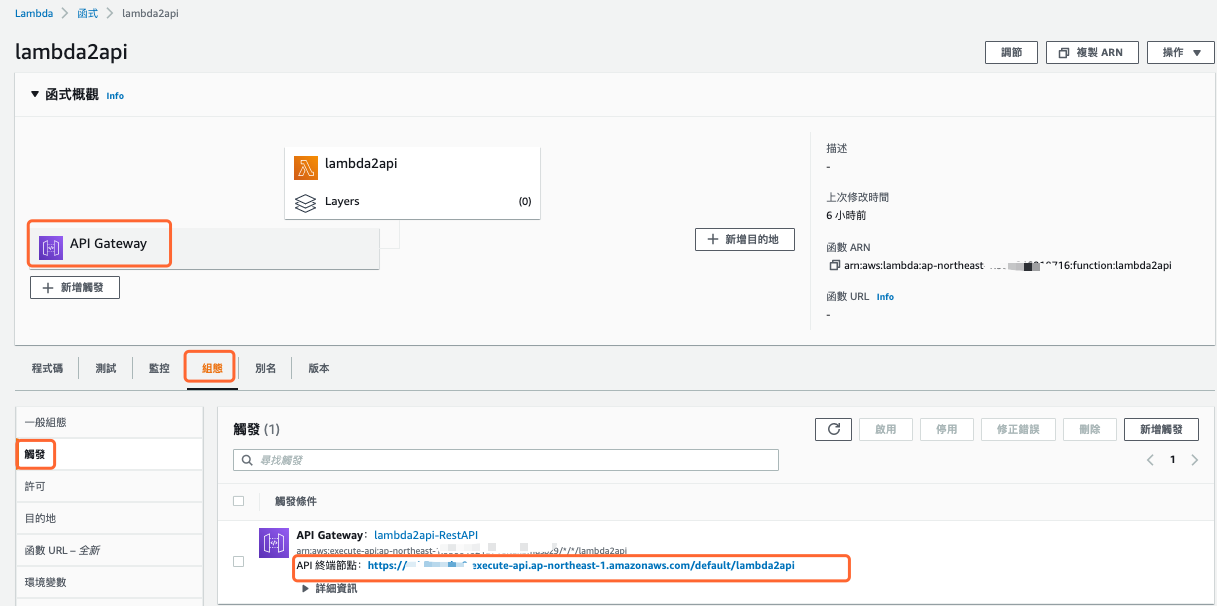This screenshot has width=1217, height=606.
Task: Click the 調節 button
Action: 1011,52
